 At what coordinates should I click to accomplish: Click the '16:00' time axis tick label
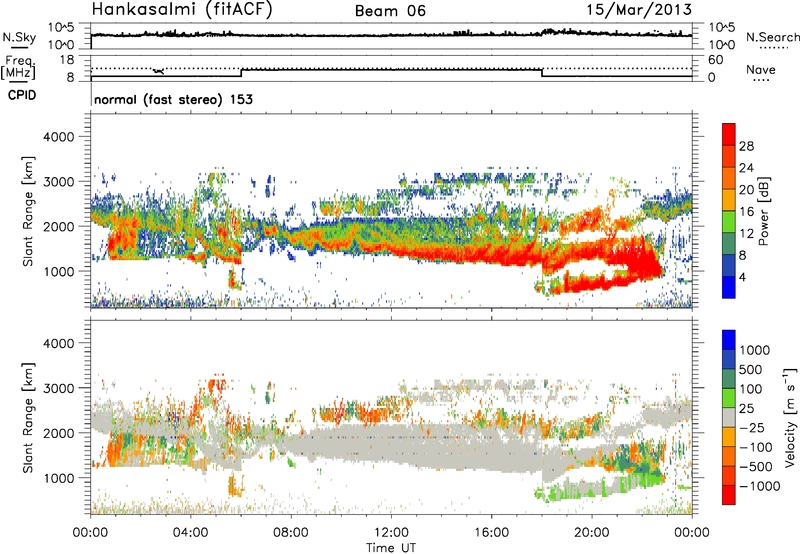[491, 533]
